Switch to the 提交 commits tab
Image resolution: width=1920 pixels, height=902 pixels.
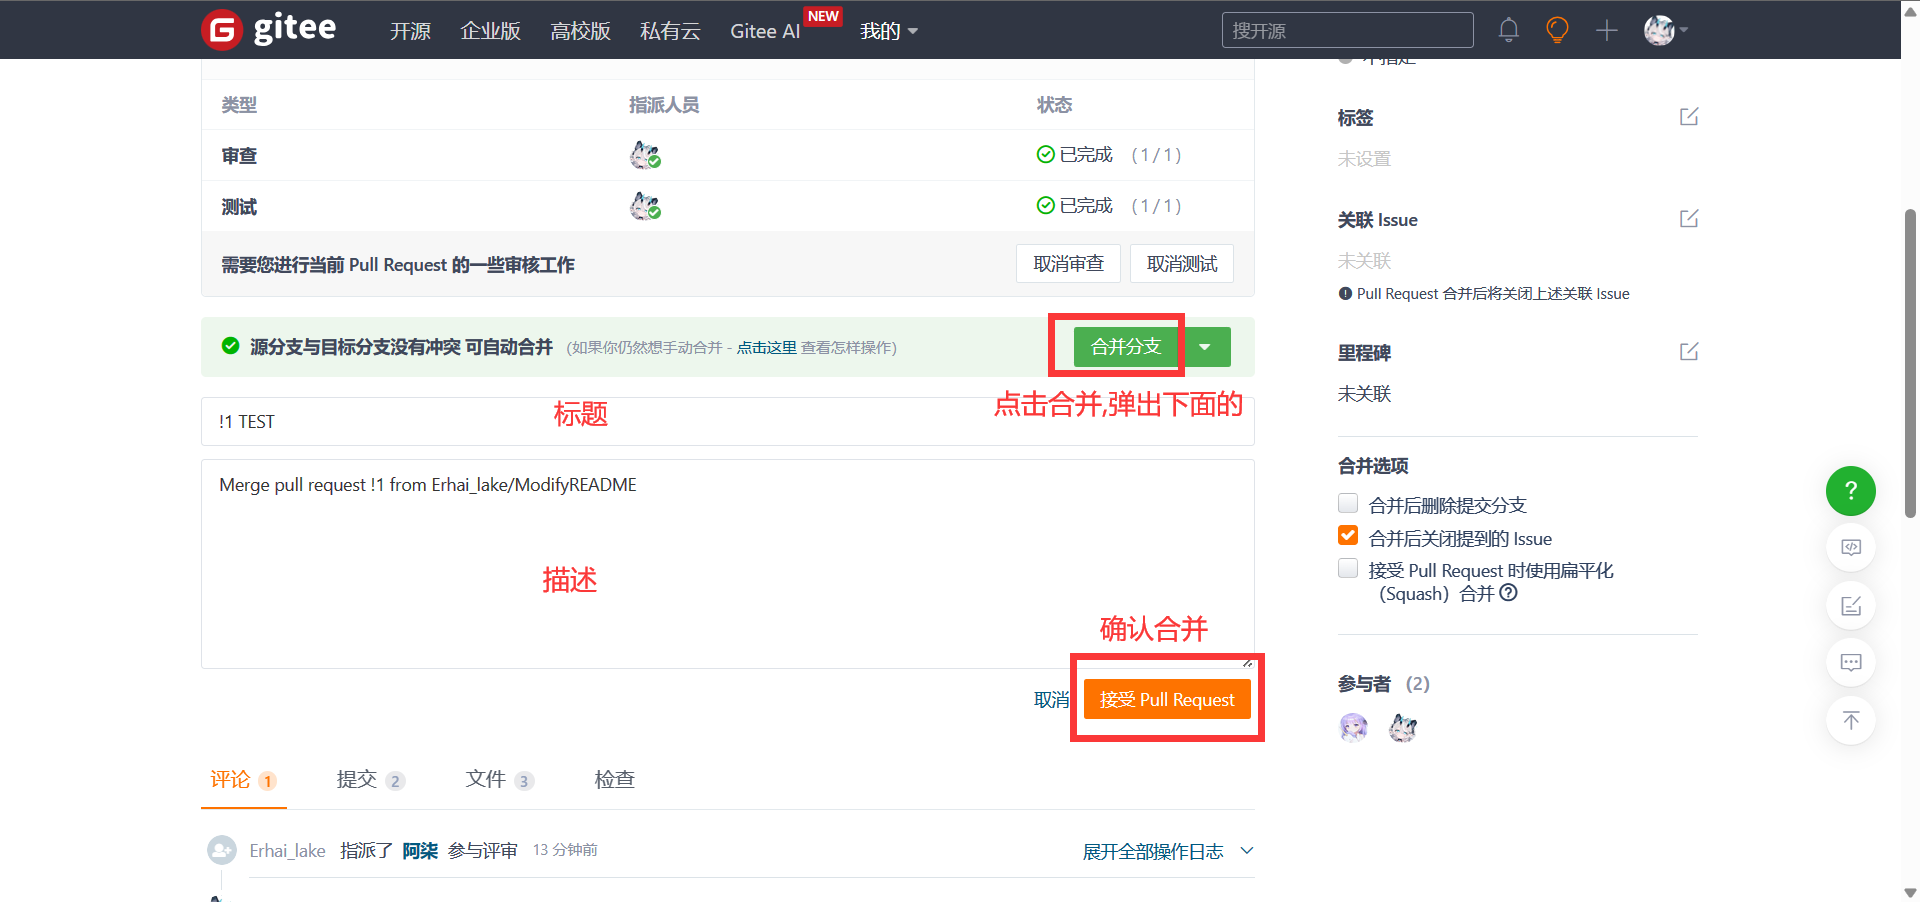coord(369,779)
